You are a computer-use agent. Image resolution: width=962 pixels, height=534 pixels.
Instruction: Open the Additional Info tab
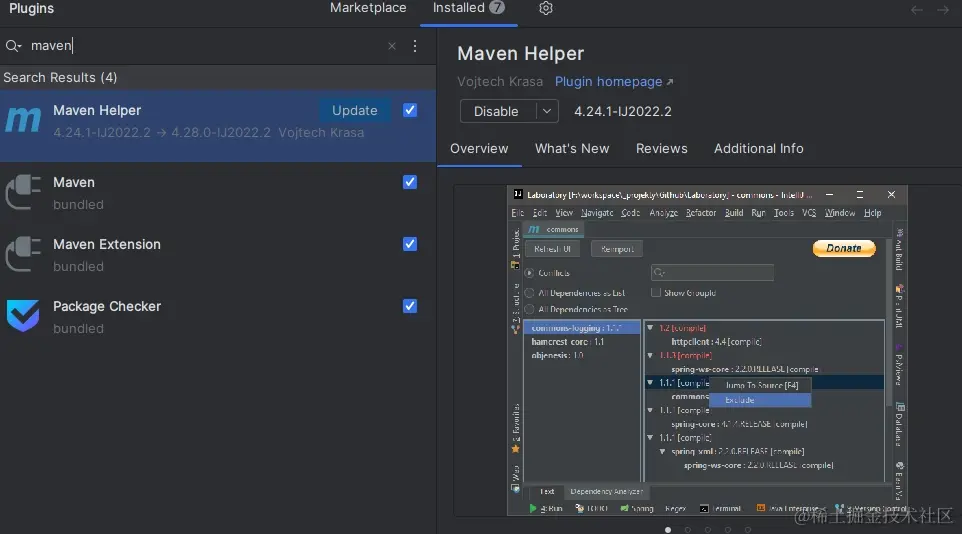point(758,149)
